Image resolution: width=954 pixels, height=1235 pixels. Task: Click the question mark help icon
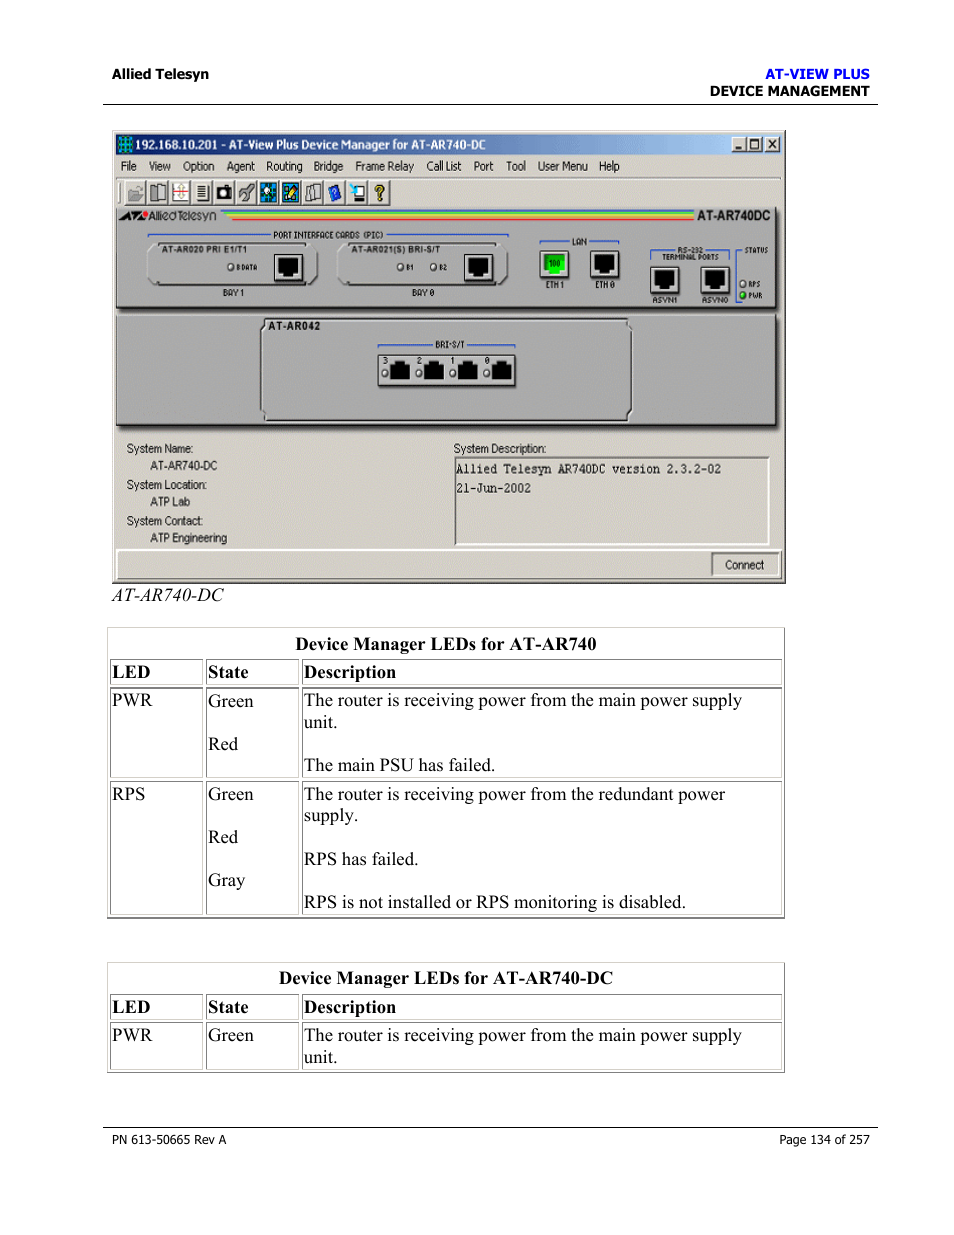(x=379, y=193)
